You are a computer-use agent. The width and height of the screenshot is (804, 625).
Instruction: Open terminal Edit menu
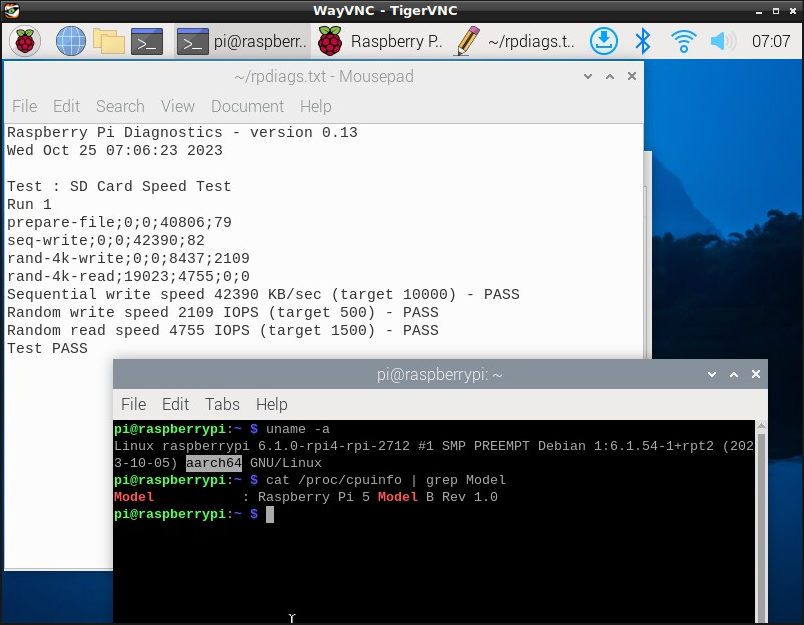175,404
